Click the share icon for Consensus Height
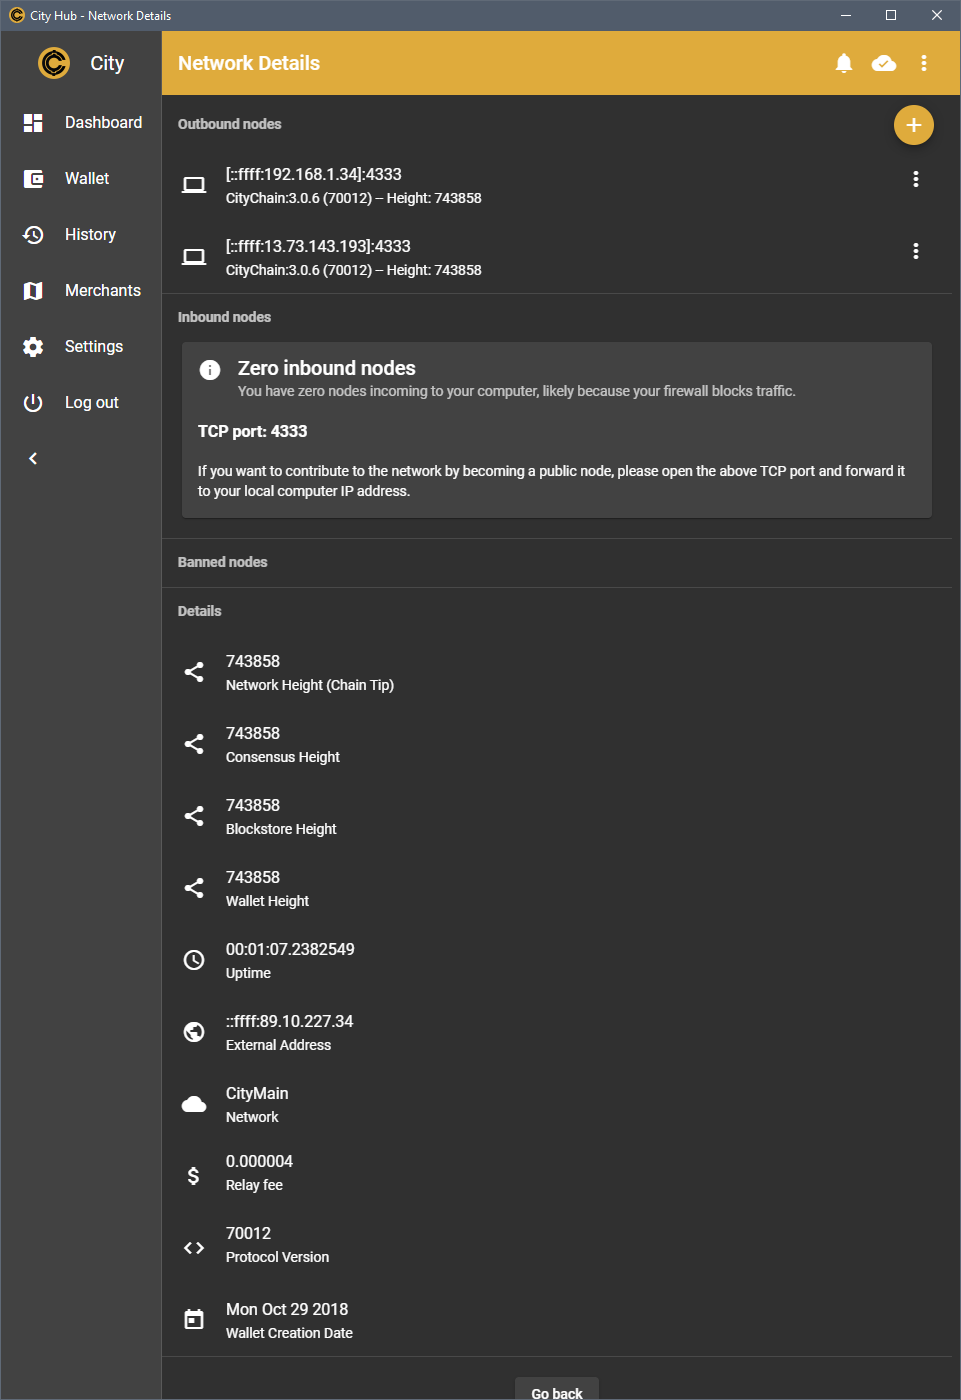 tap(194, 744)
